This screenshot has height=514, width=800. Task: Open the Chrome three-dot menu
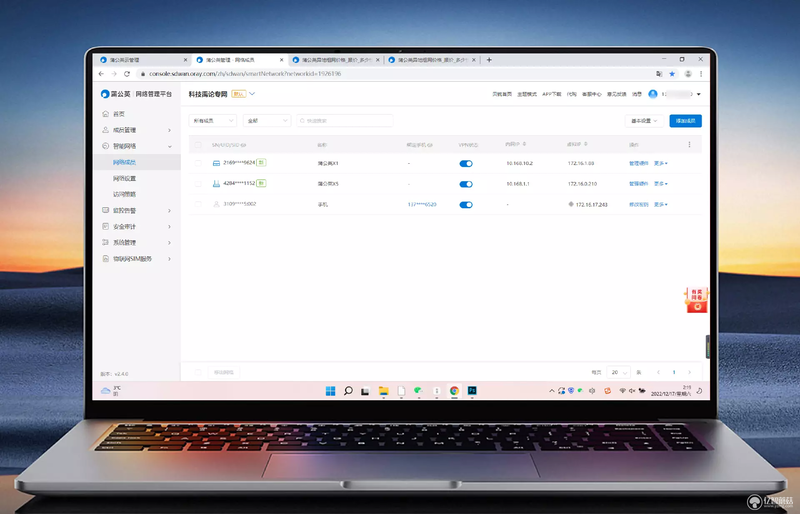pyautogui.click(x=701, y=74)
